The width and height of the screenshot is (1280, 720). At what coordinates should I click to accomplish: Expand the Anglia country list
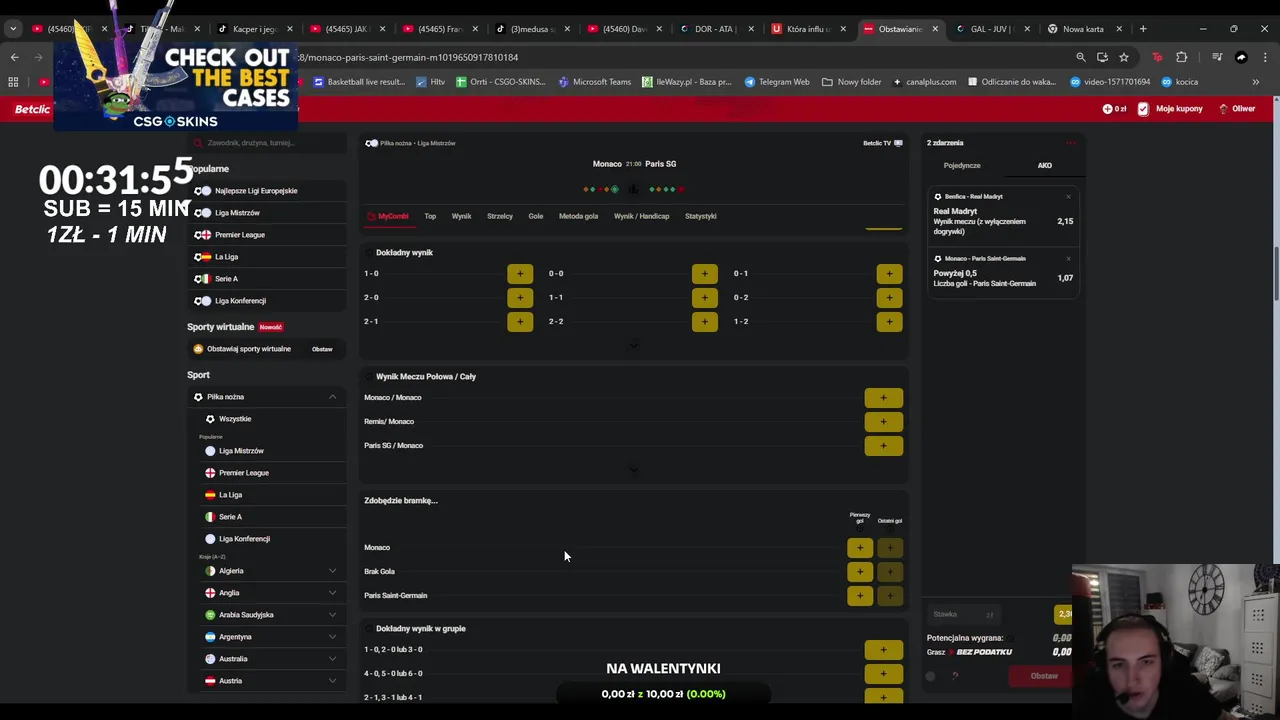click(x=332, y=593)
